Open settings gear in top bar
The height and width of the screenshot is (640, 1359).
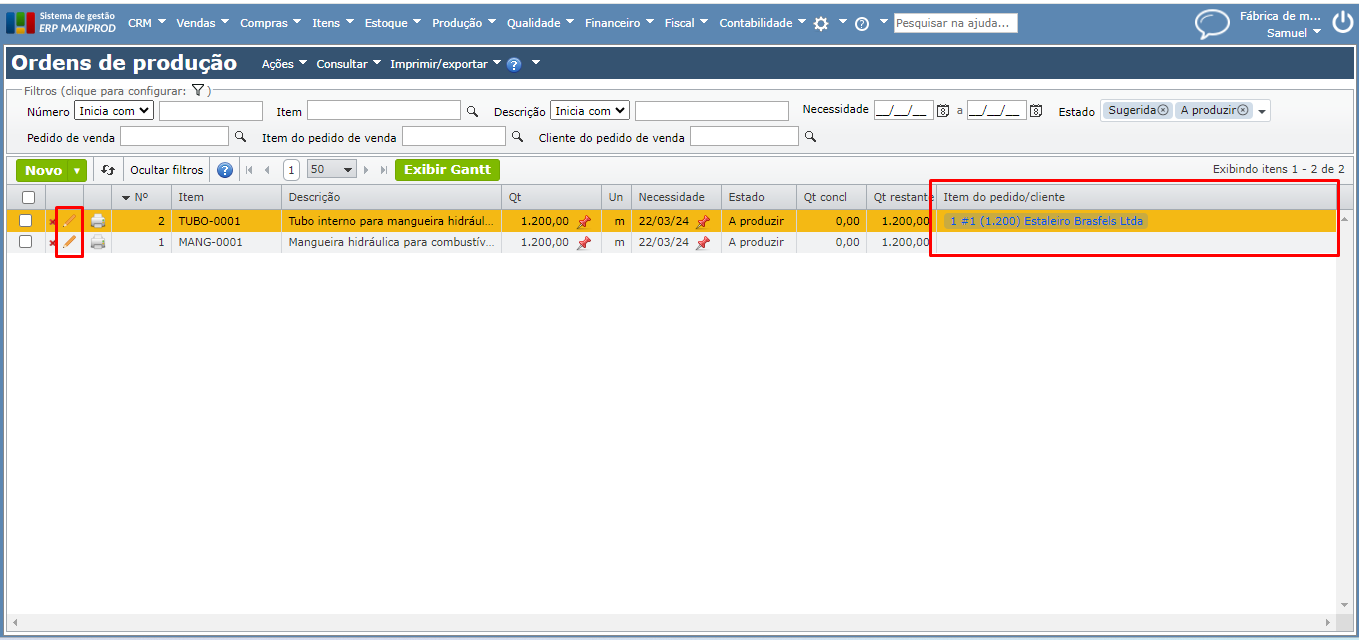click(821, 23)
